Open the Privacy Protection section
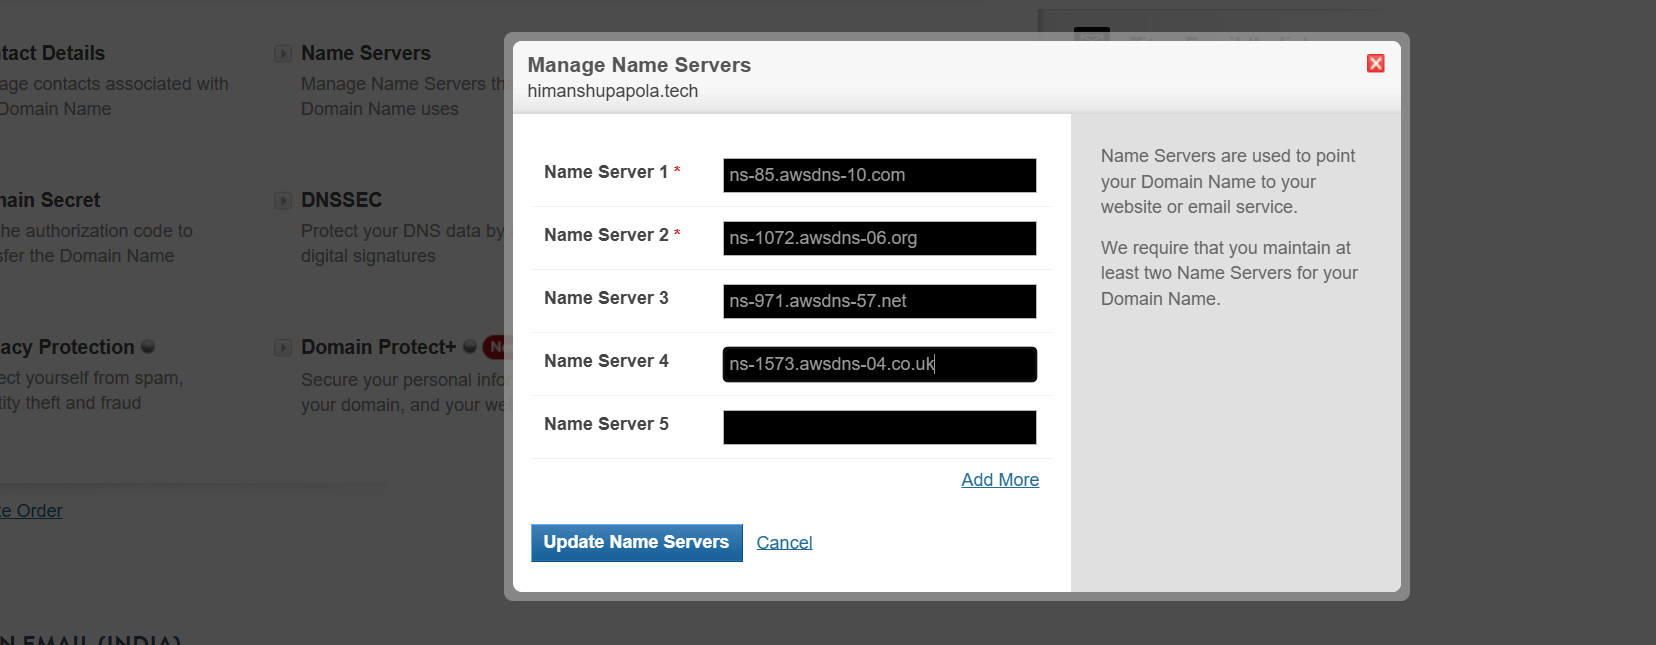 (66, 348)
